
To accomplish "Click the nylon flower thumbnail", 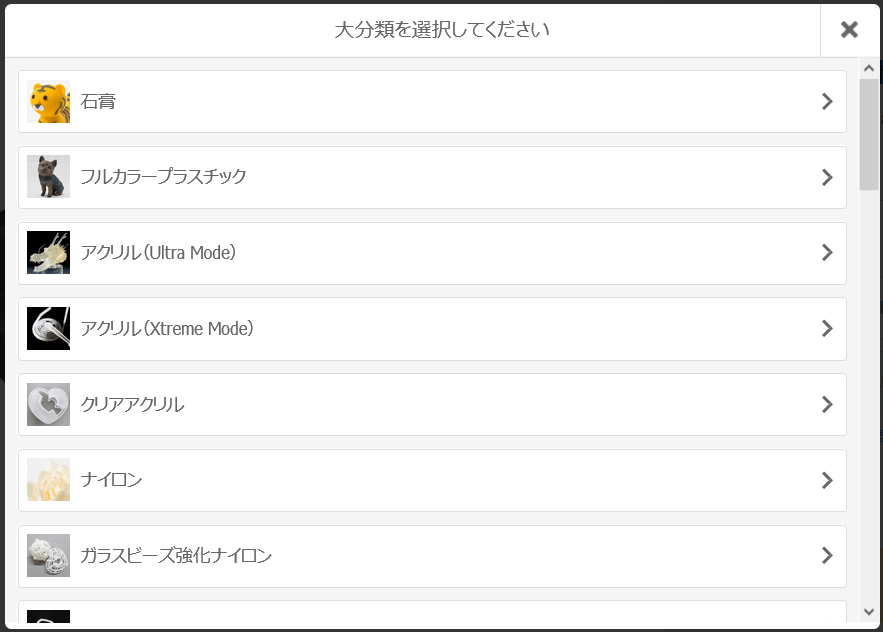I will click(x=48, y=480).
